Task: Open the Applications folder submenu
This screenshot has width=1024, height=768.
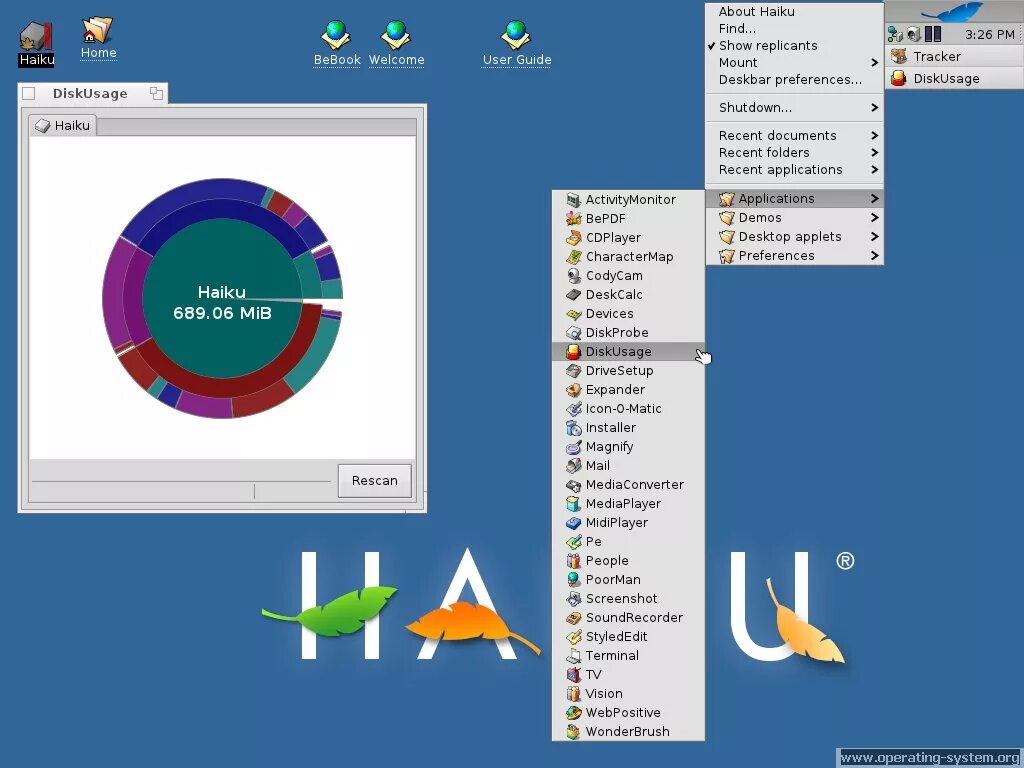Action: point(794,199)
